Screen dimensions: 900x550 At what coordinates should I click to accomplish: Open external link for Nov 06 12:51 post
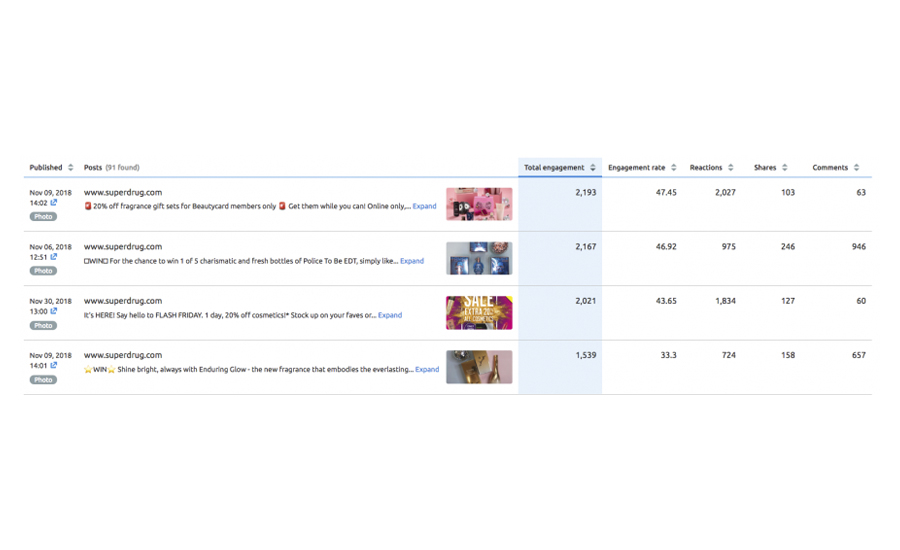(x=54, y=257)
